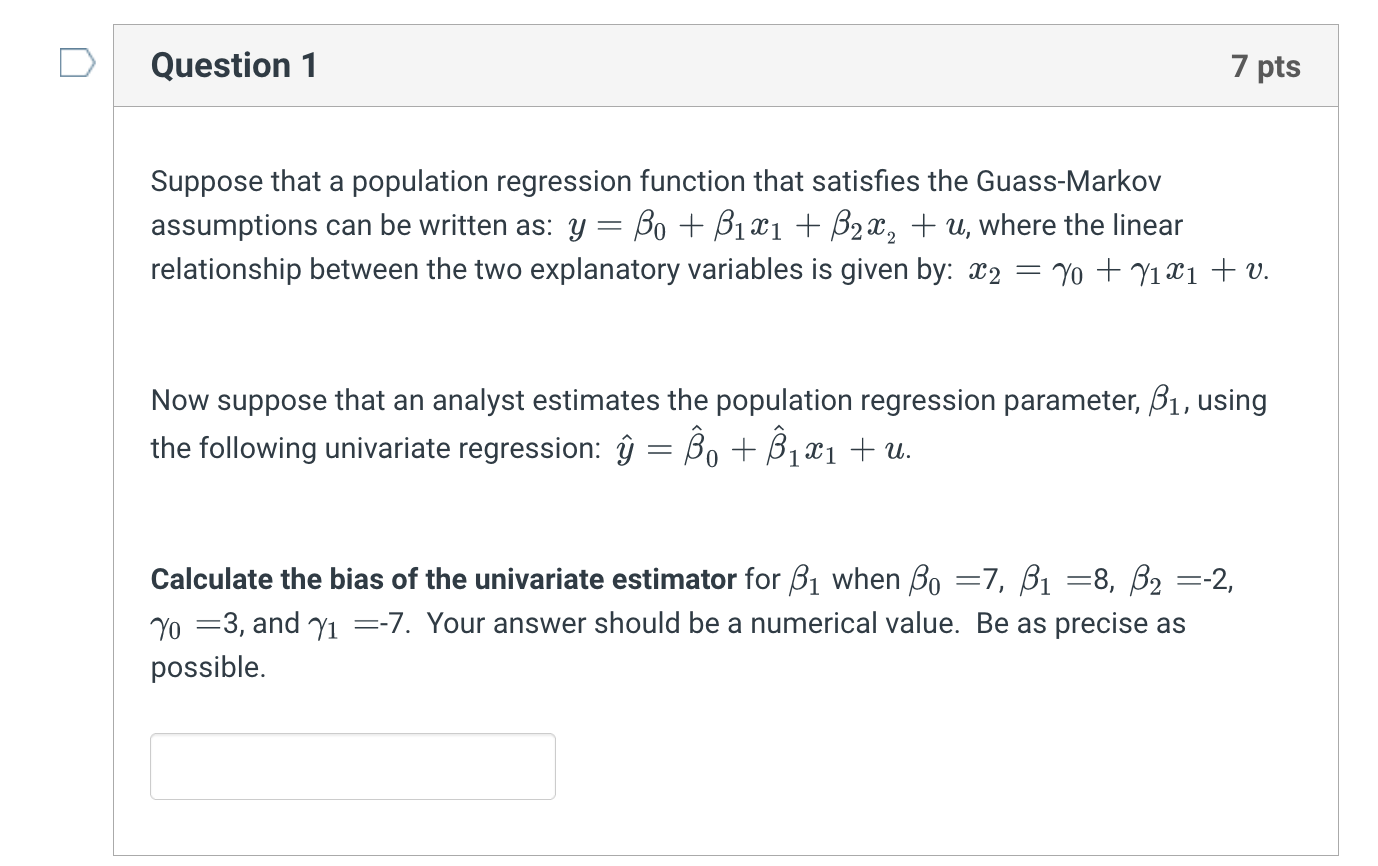Click inside the numerical answer box
This screenshot has width=1378, height=866.
click(352, 765)
